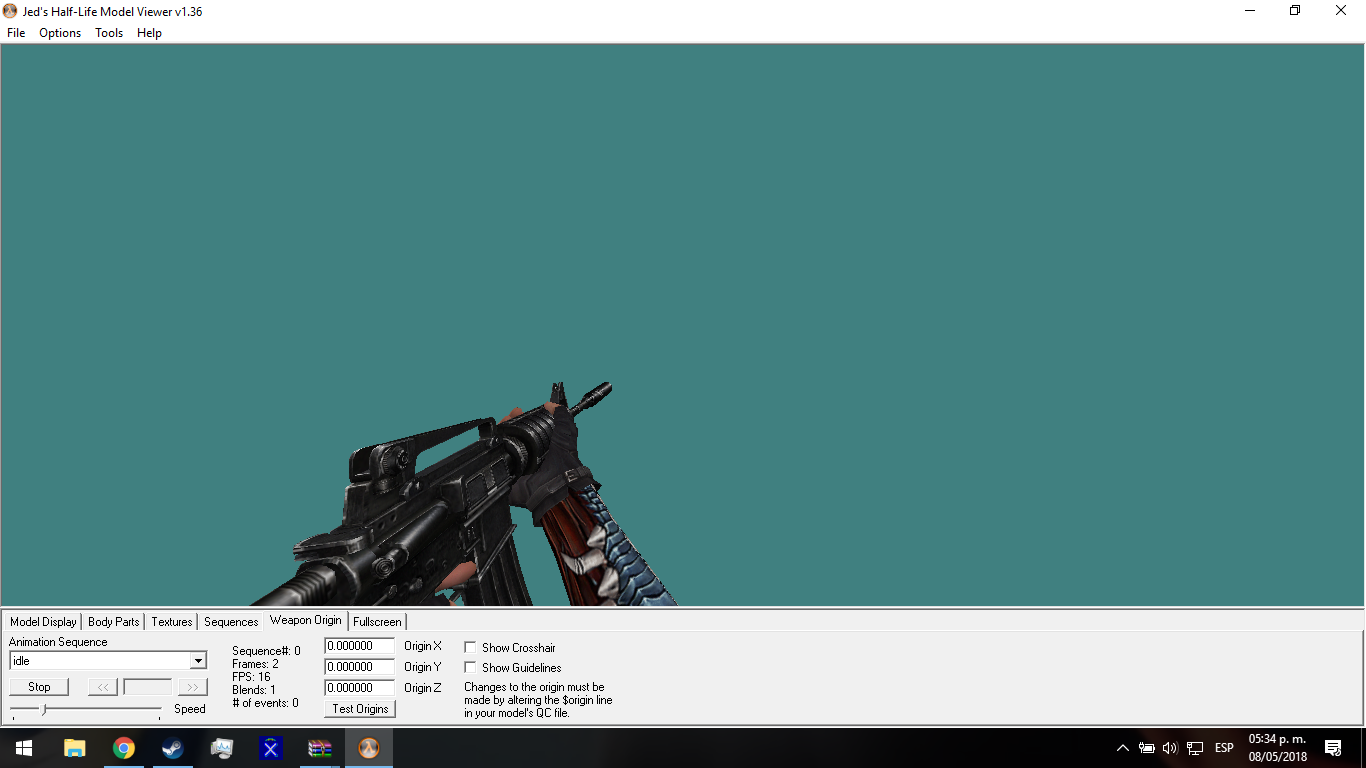Launch Google Chrome from taskbar
This screenshot has height=768, width=1366.
(124, 748)
